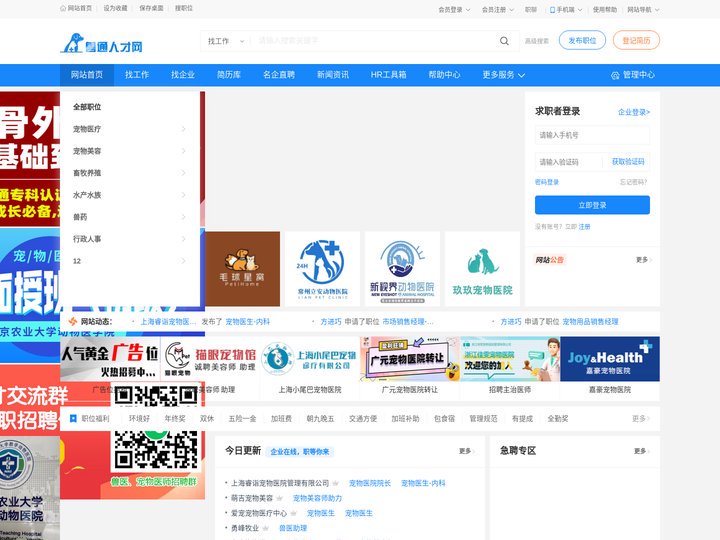
Task: Click the magnifier search icon
Action: tap(504, 41)
